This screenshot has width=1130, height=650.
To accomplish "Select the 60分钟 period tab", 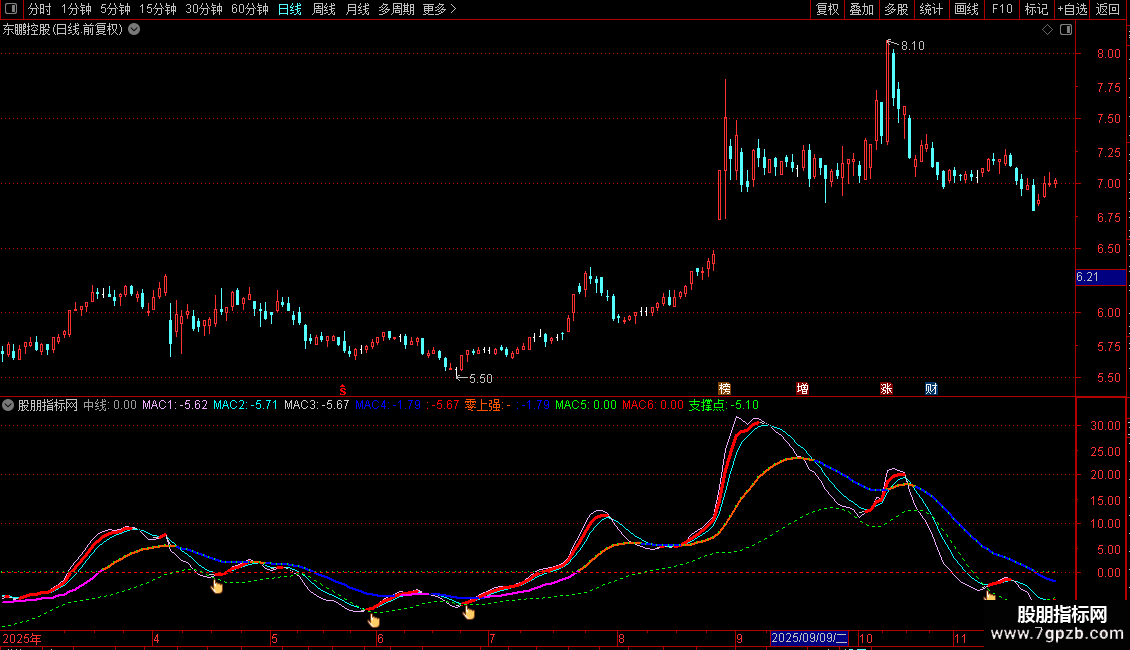I will [249, 9].
